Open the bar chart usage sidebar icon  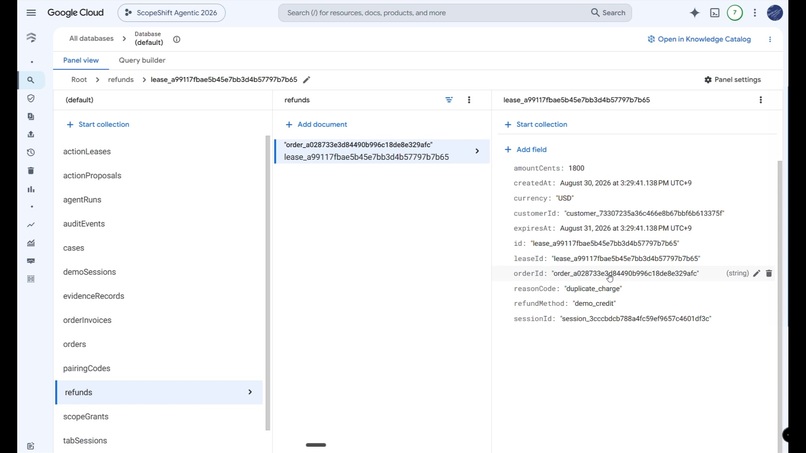click(31, 189)
